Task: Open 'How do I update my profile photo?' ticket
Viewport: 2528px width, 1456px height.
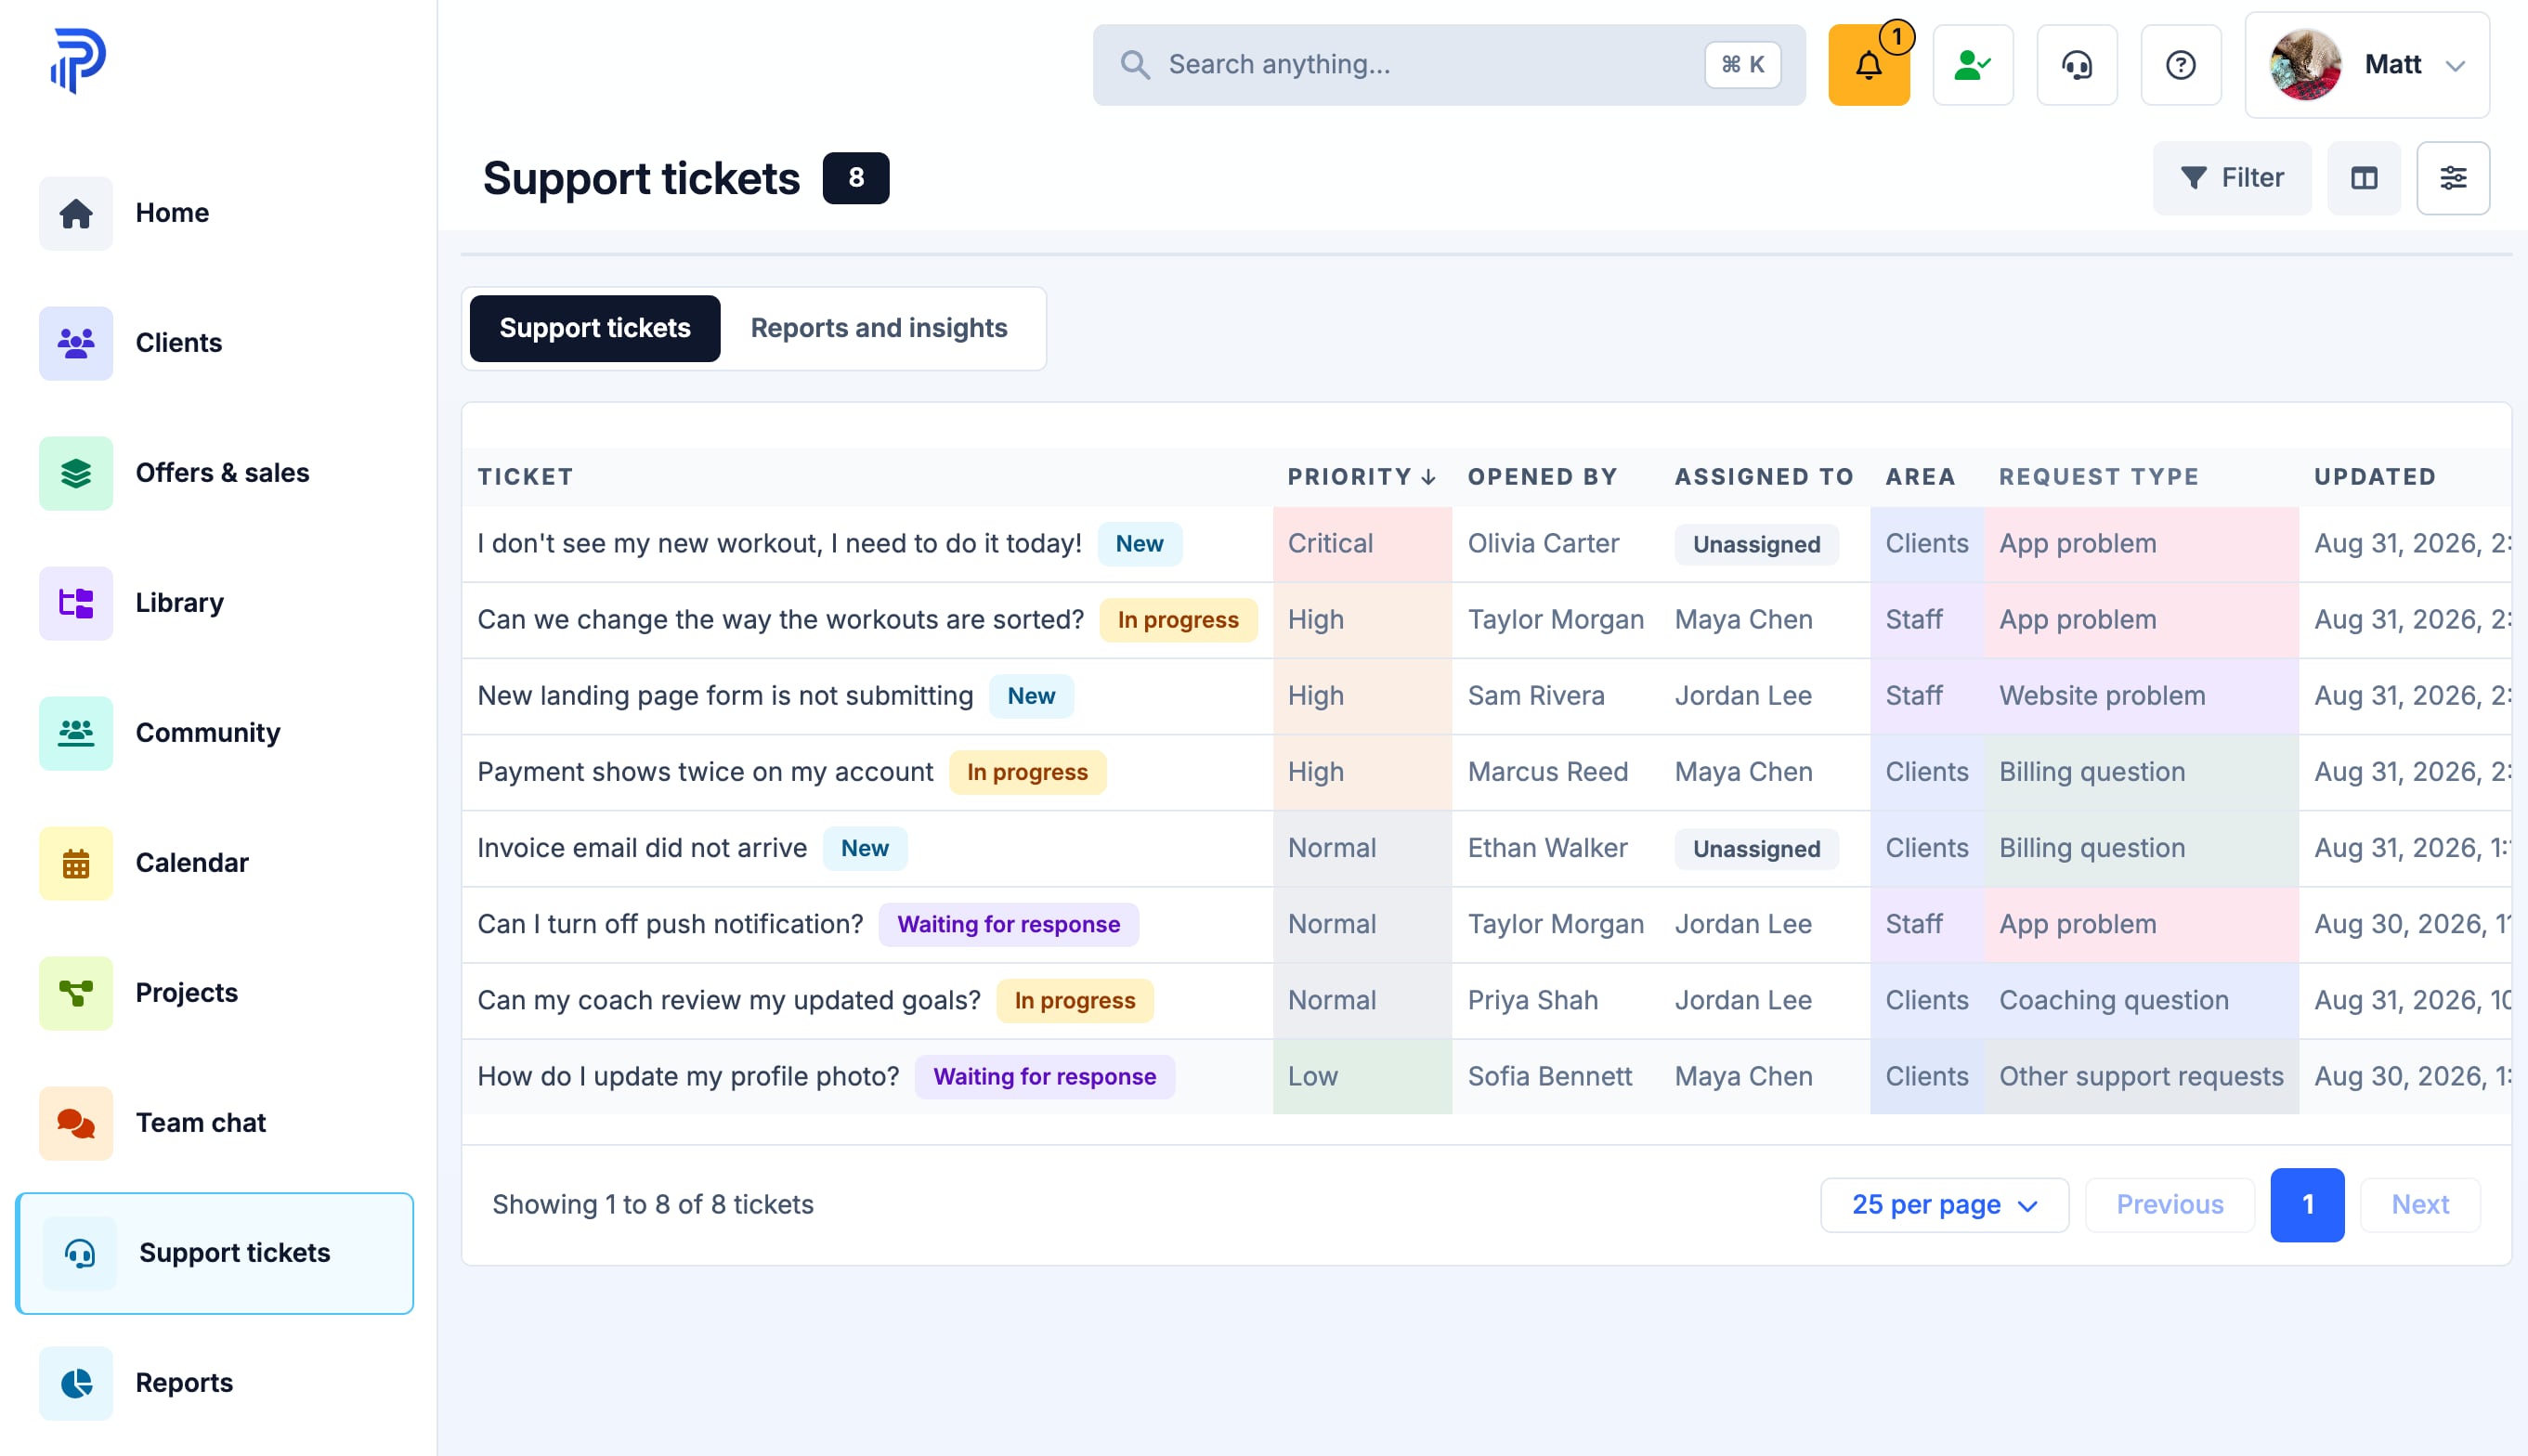Action: pos(688,1076)
